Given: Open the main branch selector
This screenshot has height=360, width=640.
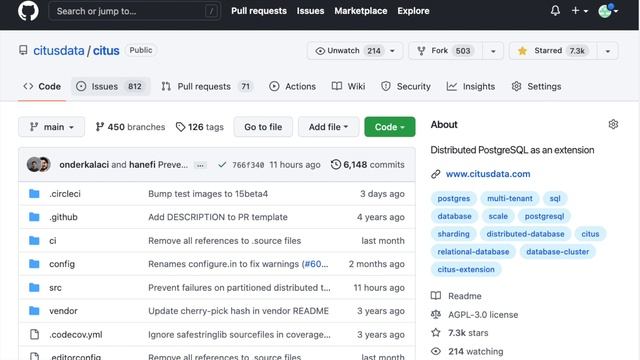Looking at the screenshot, I should click(51, 127).
